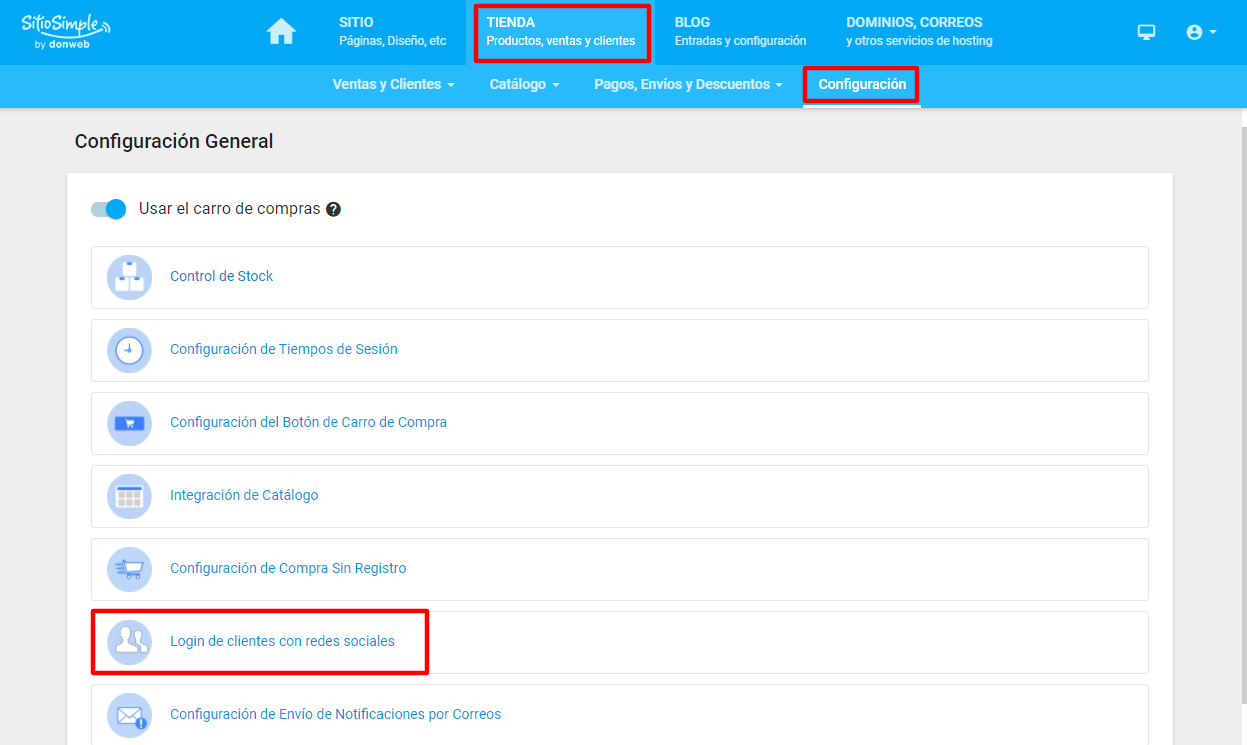
Task: Click the users icon for social login
Action: 129,642
